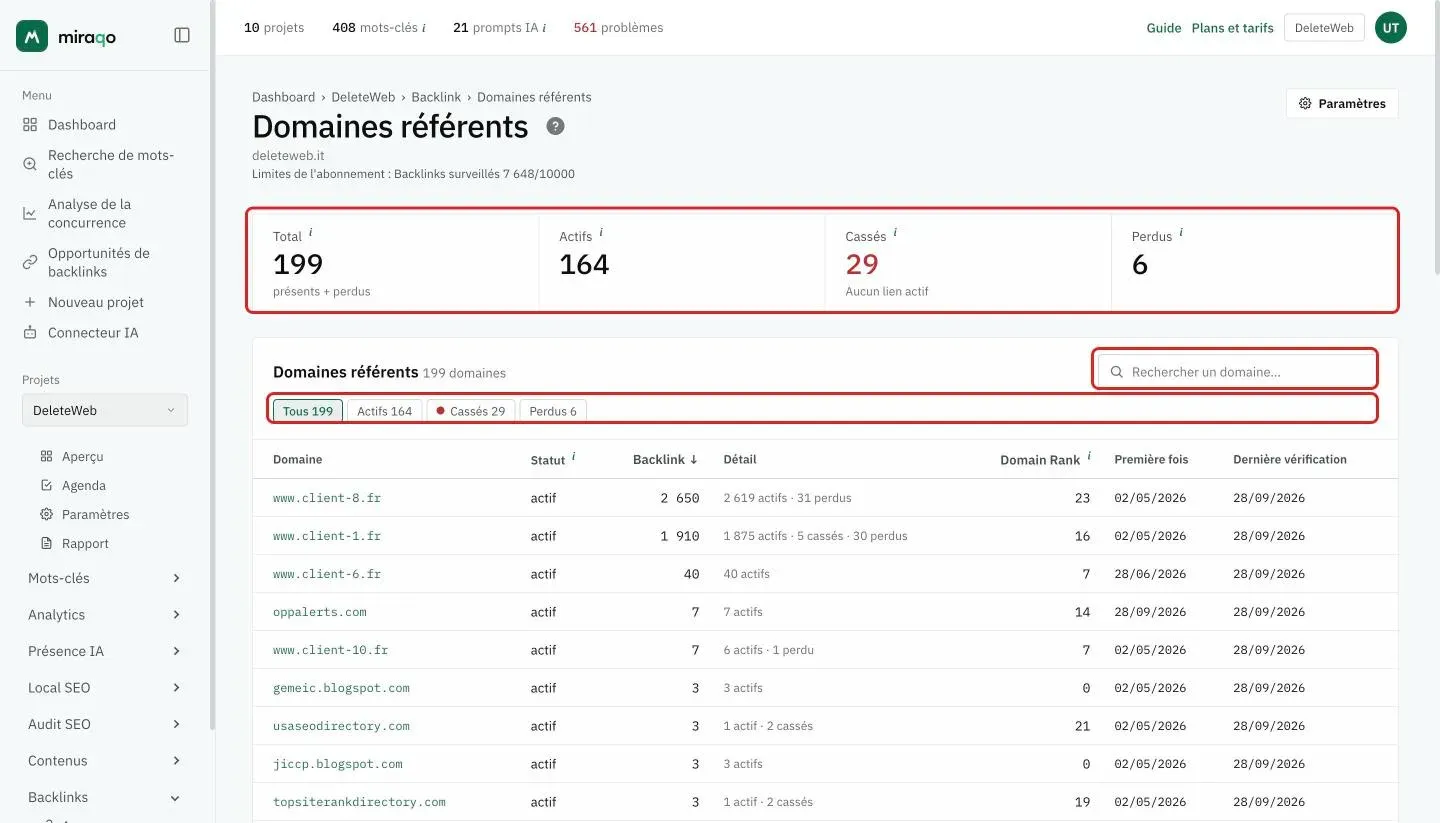This screenshot has width=1440, height=823.
Task: Open oppalerts.com domain link
Action: pos(320,612)
